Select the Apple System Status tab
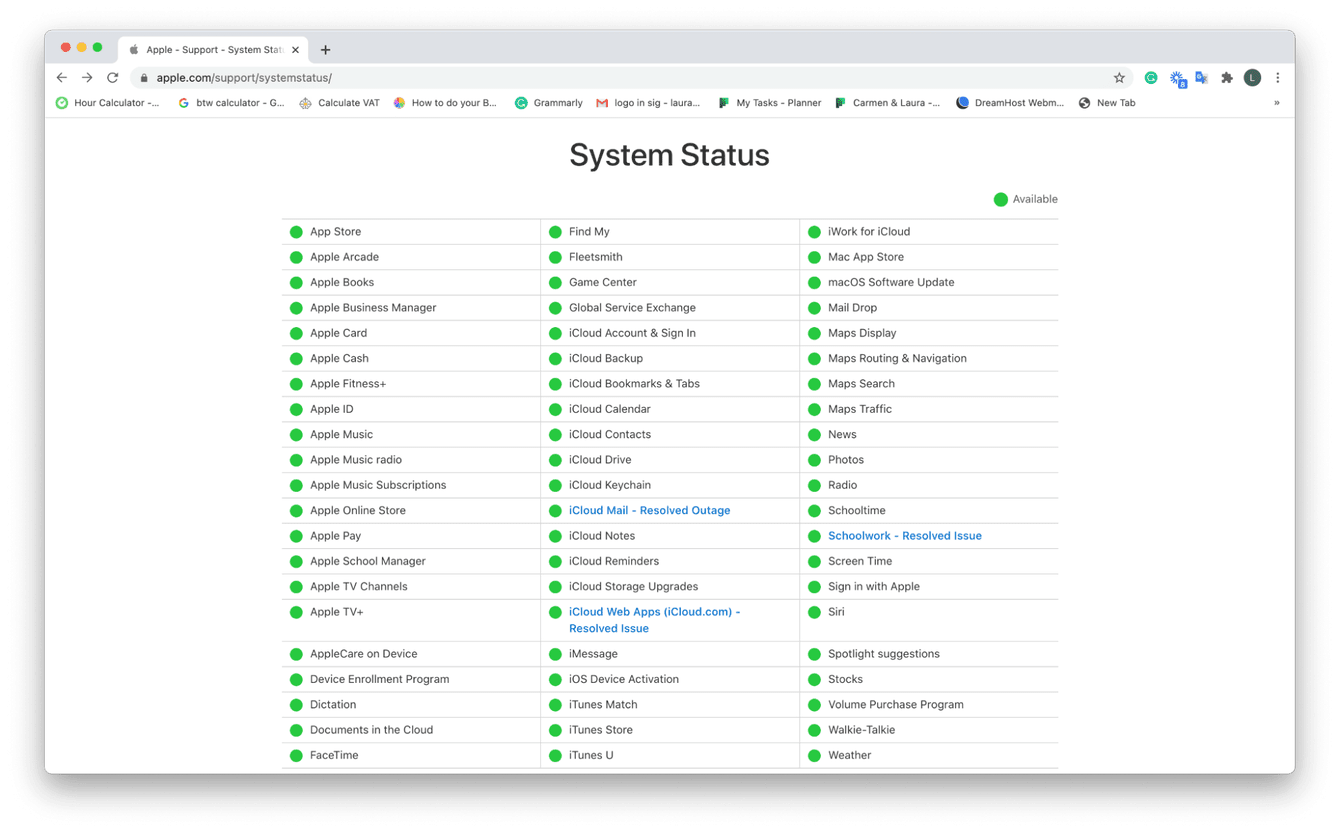 pyautogui.click(x=210, y=49)
